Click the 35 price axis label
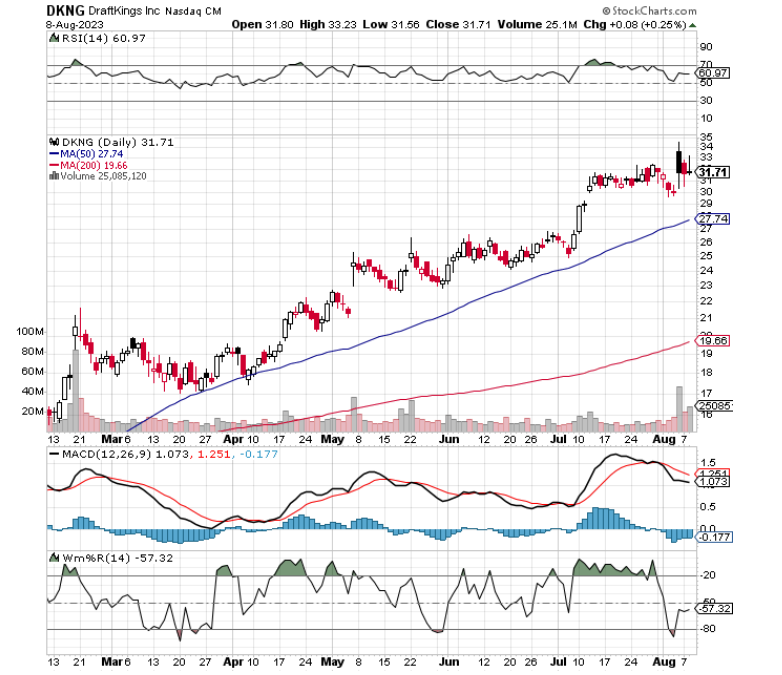The width and height of the screenshot is (782, 675). (x=706, y=137)
